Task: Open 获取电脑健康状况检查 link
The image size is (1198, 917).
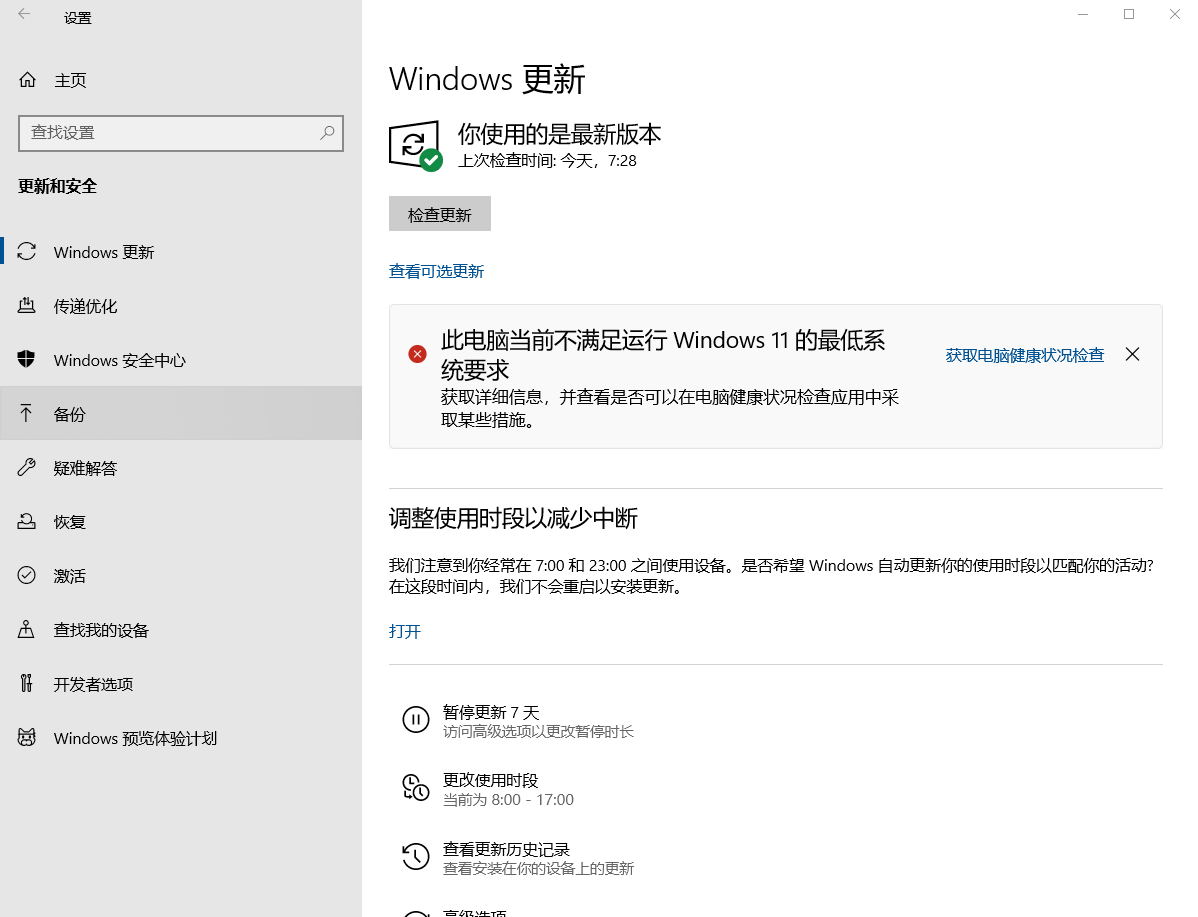Action: 1025,355
